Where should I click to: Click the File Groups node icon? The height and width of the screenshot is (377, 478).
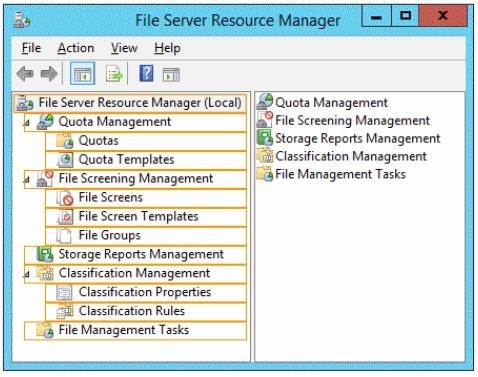point(64,235)
